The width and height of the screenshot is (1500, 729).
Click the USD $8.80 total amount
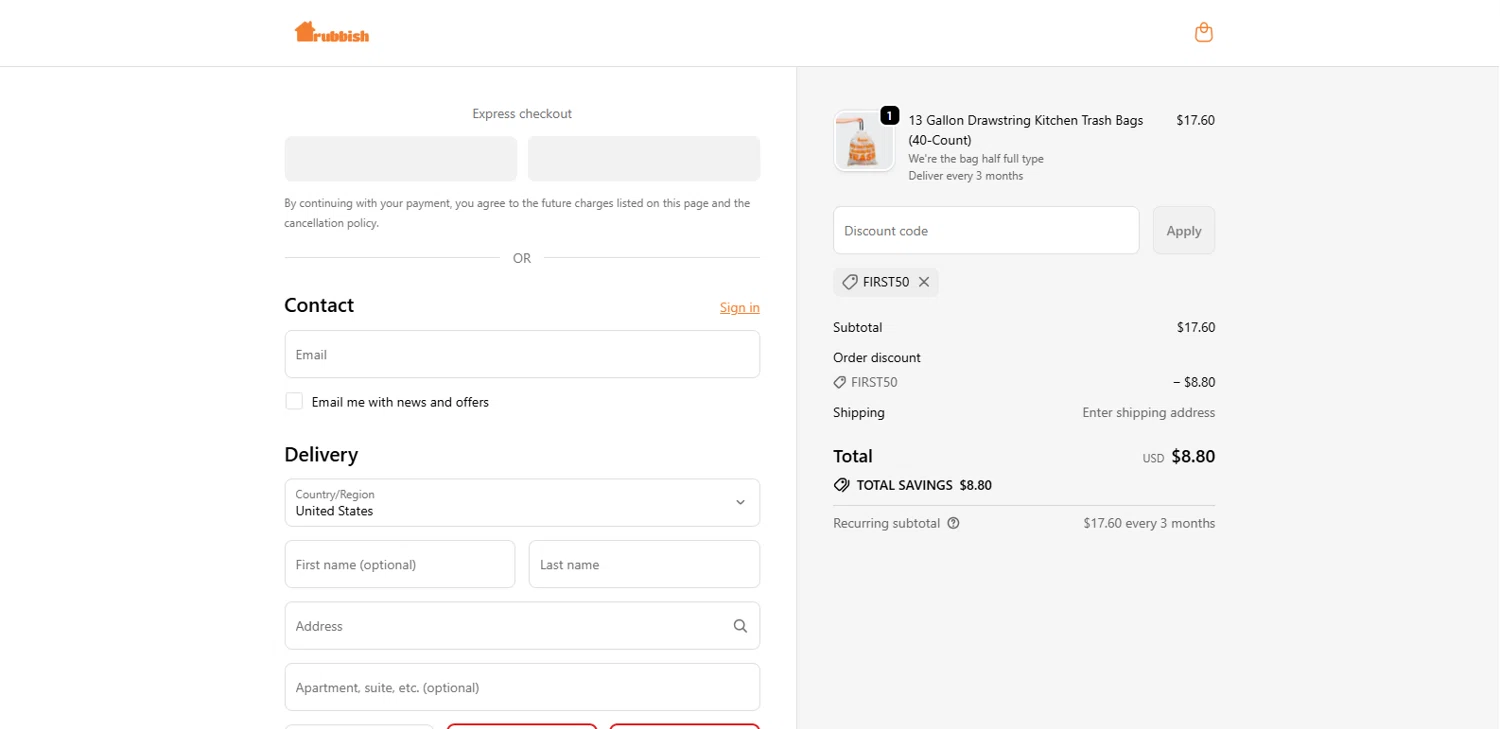(1179, 457)
